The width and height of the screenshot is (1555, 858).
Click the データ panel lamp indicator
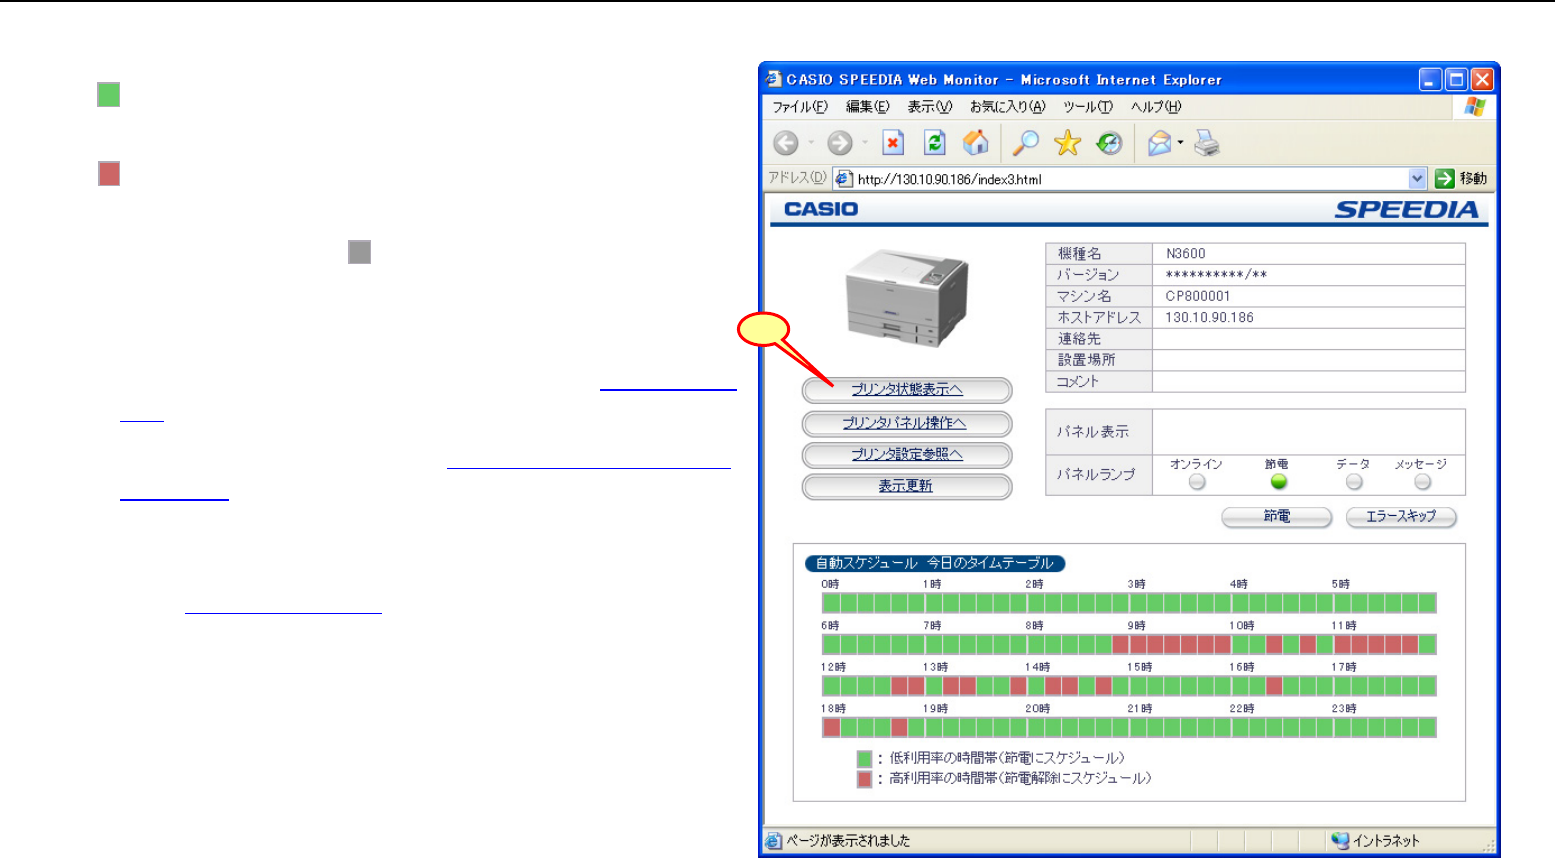[x=1354, y=481]
